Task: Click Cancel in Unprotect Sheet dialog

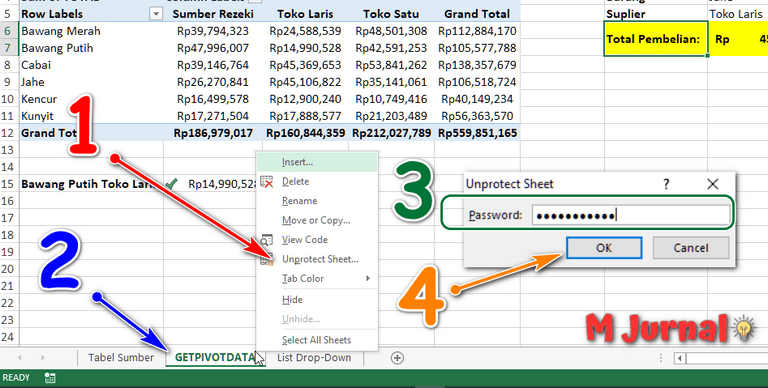Action: [691, 248]
